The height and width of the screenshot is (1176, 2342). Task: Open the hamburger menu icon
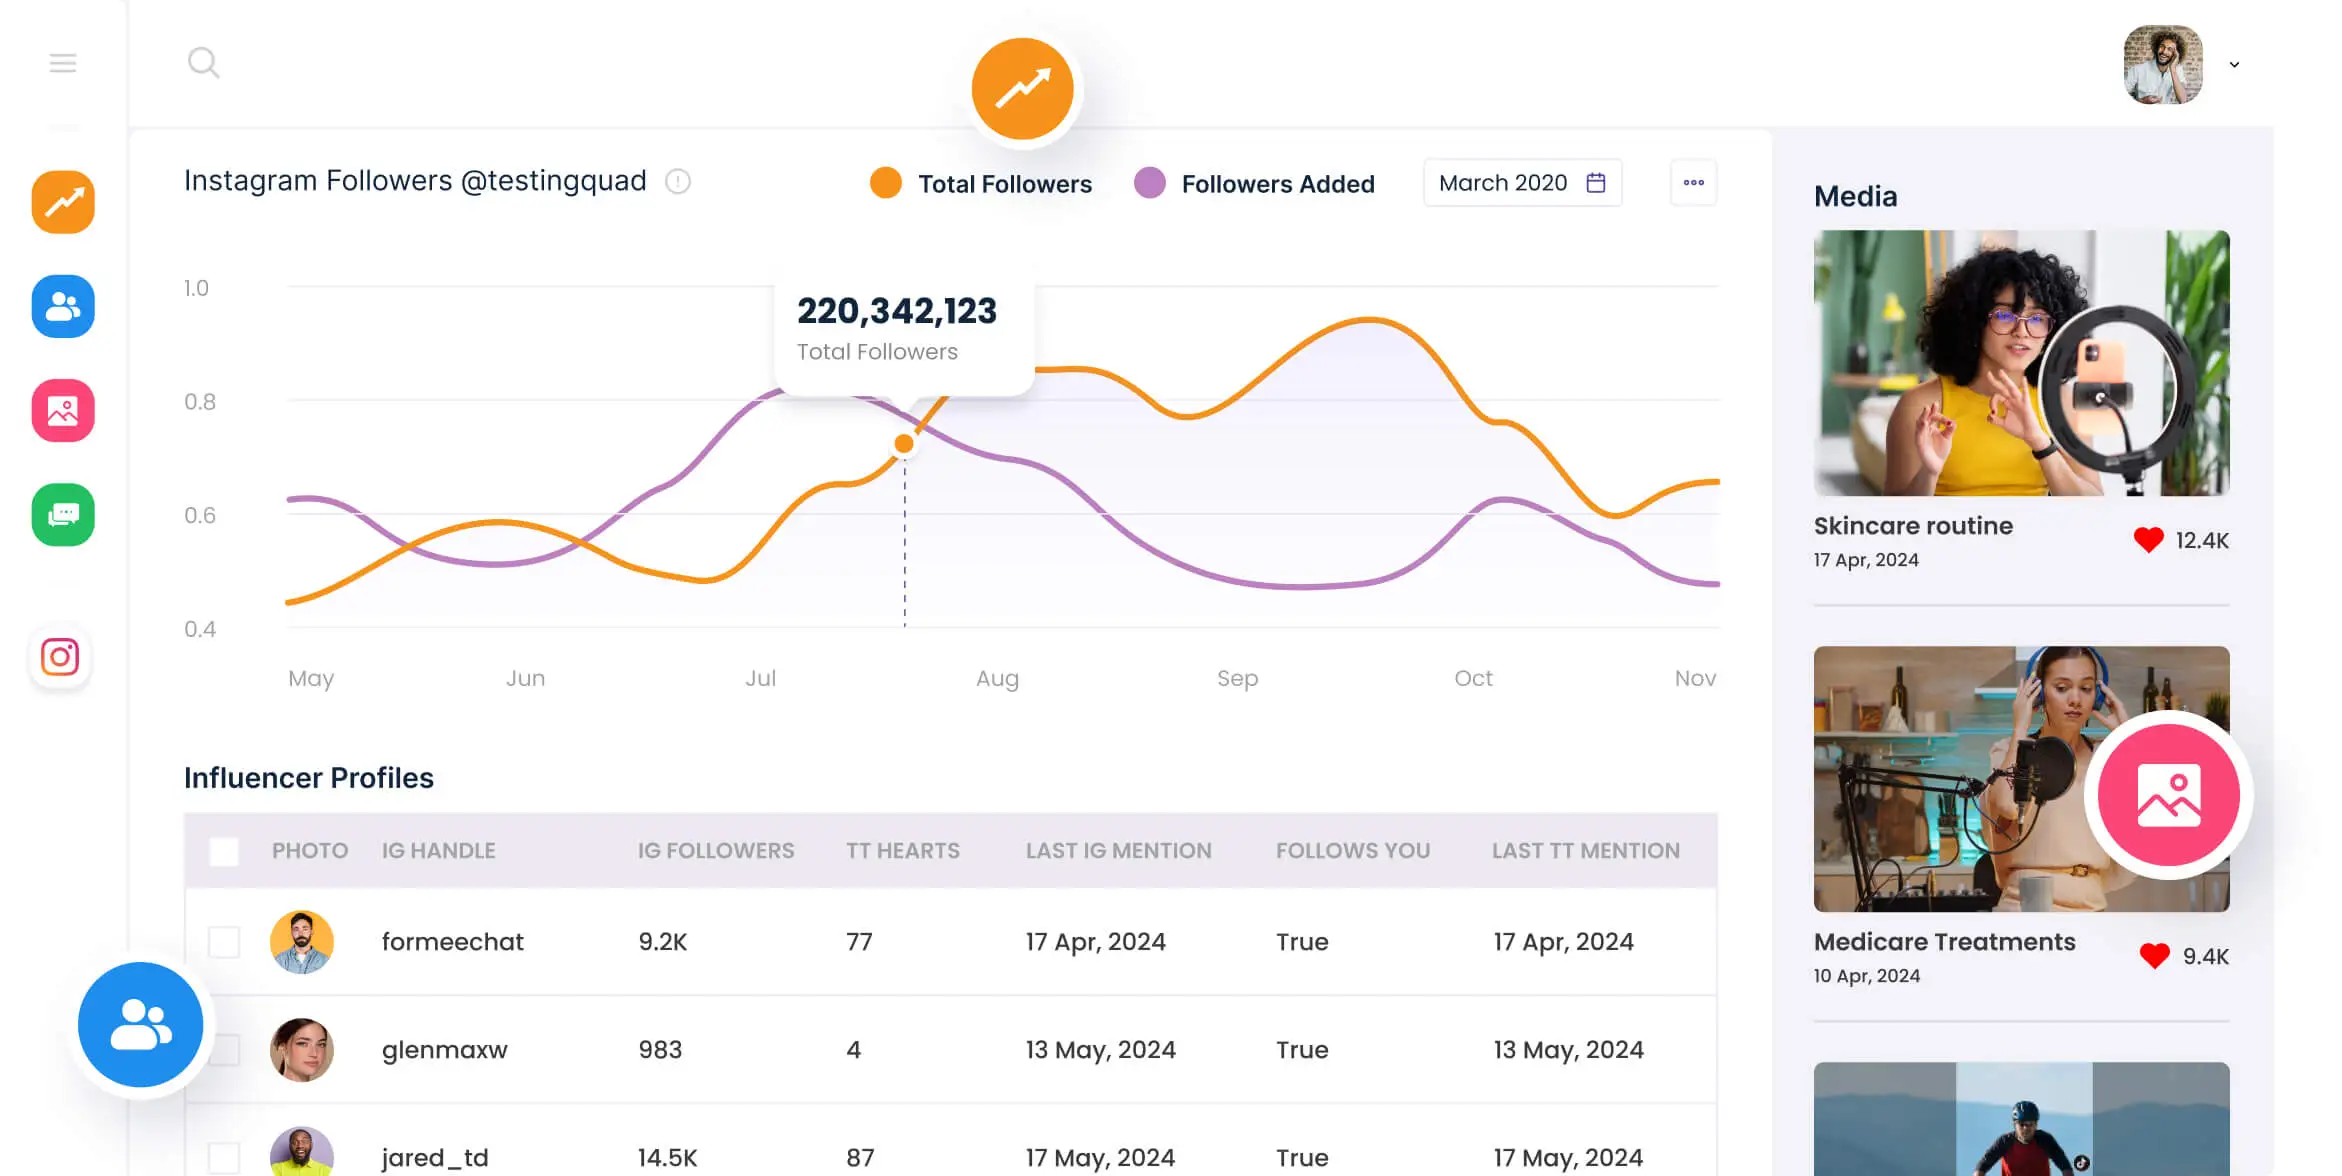(x=63, y=64)
